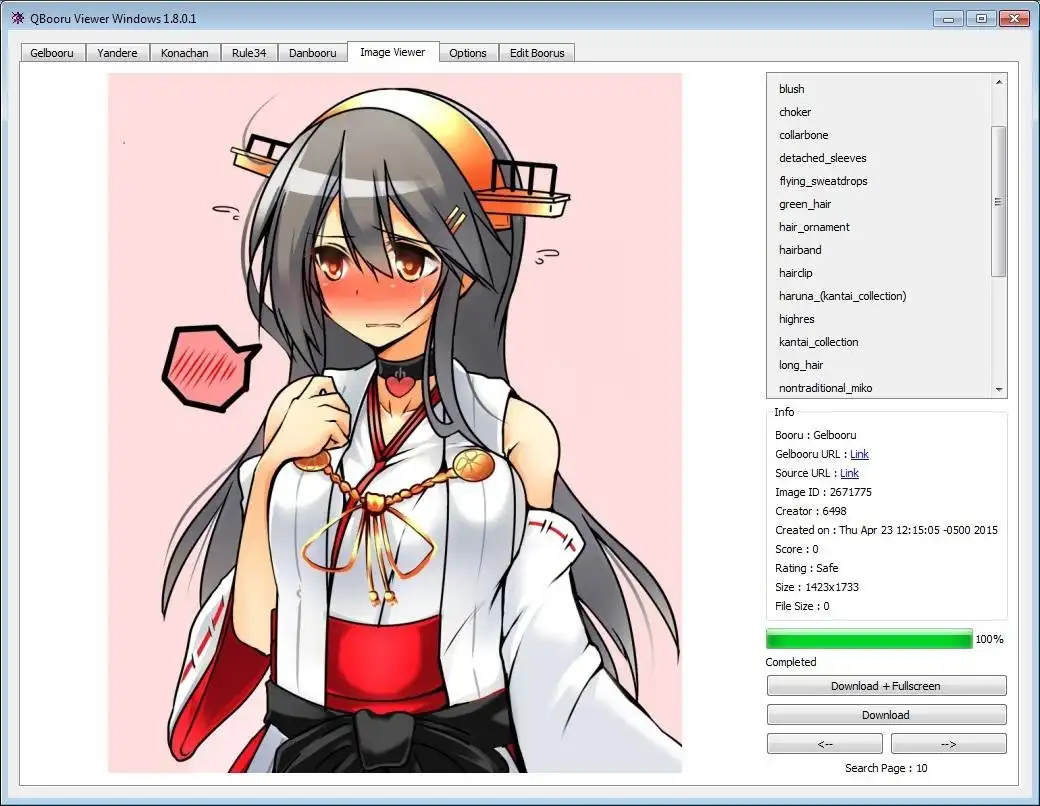Select the kantai_collection tag
Screen dimensions: 1040x806
tap(818, 342)
